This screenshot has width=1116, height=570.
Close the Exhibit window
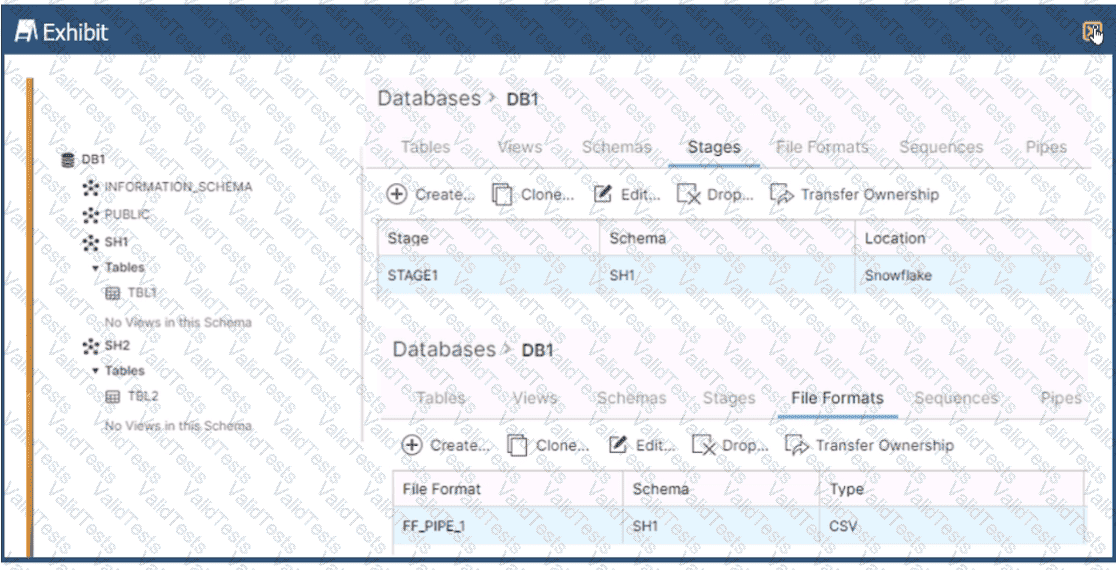click(x=1092, y=32)
